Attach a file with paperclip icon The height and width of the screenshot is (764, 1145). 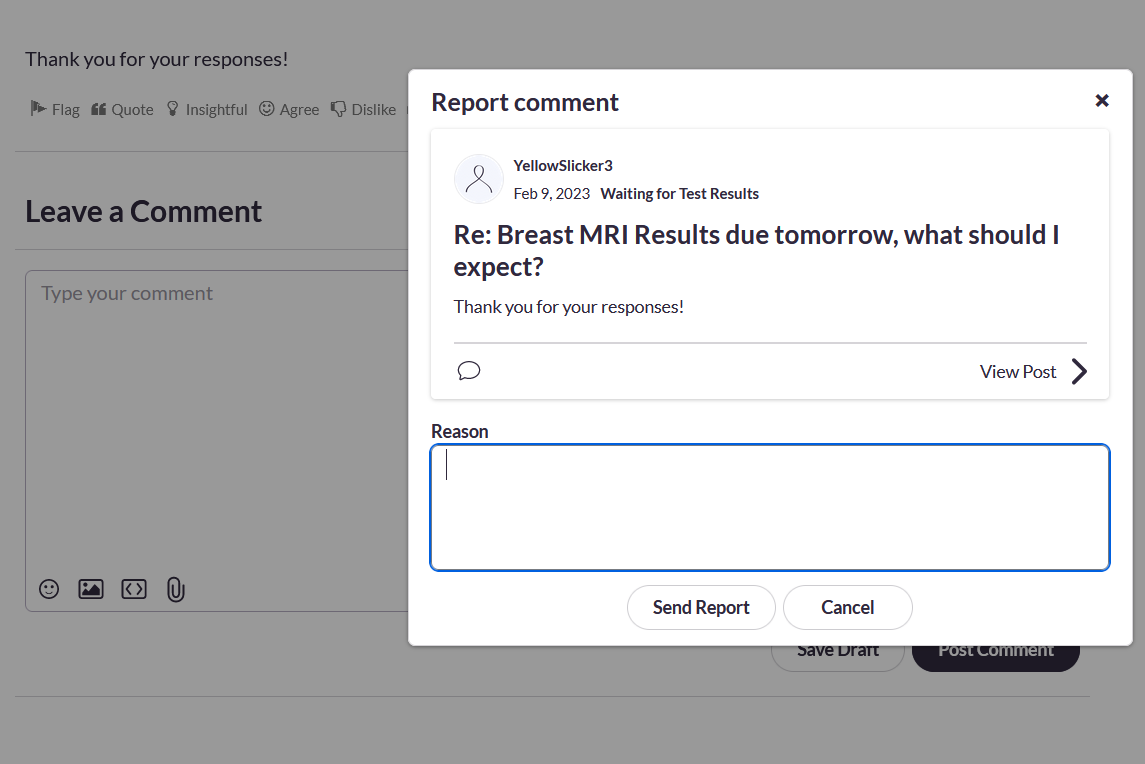[175, 589]
